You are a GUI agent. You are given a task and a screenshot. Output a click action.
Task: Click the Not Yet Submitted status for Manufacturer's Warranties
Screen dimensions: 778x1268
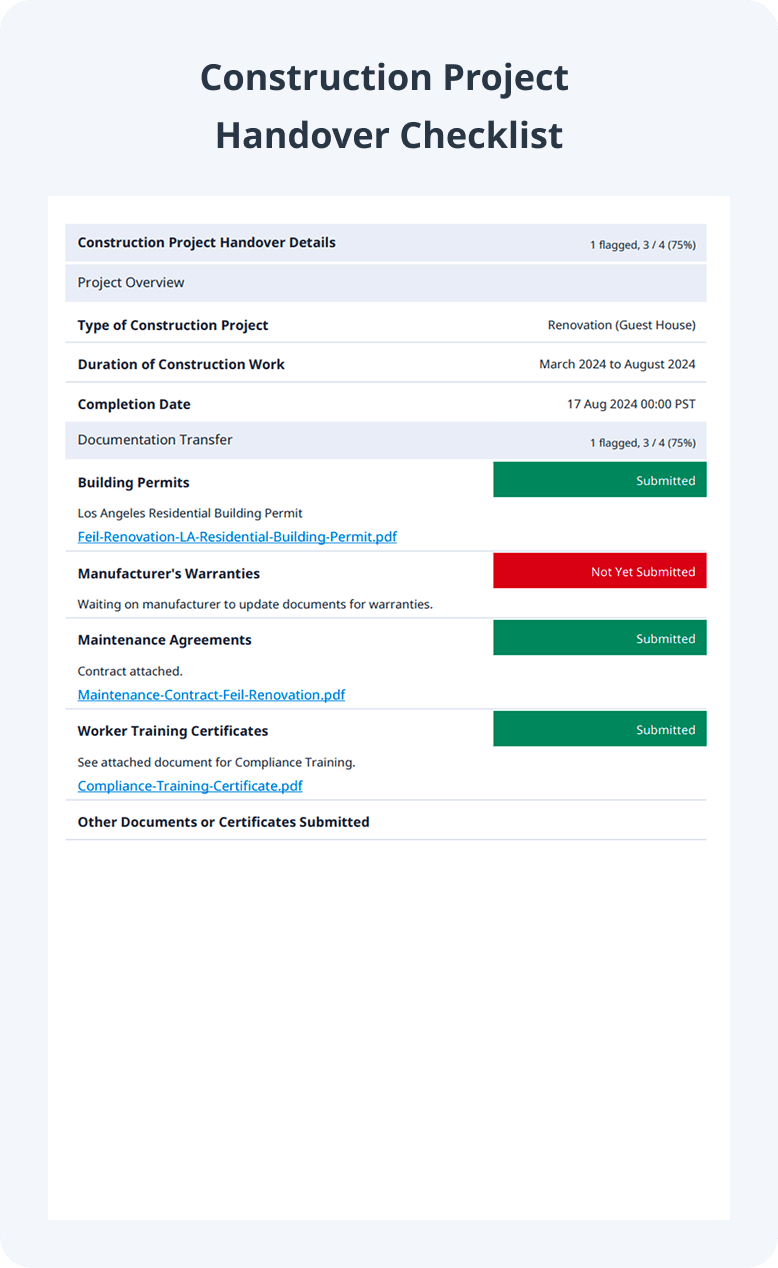pyautogui.click(x=599, y=571)
